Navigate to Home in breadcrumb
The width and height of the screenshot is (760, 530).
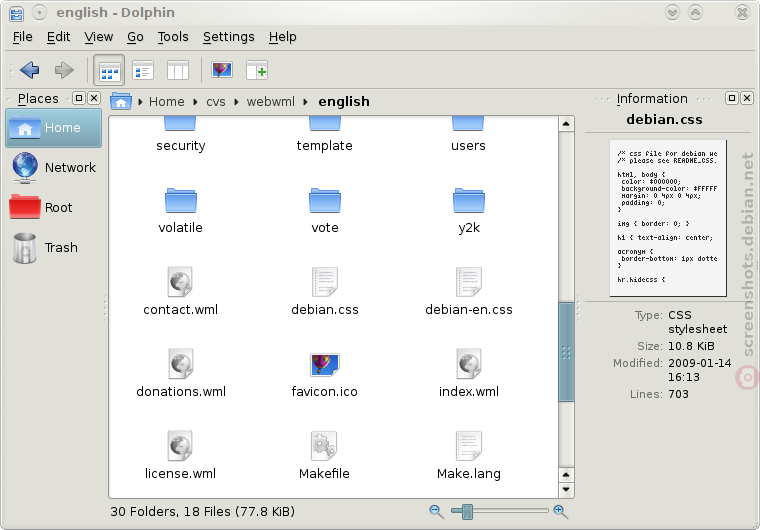pos(167,102)
